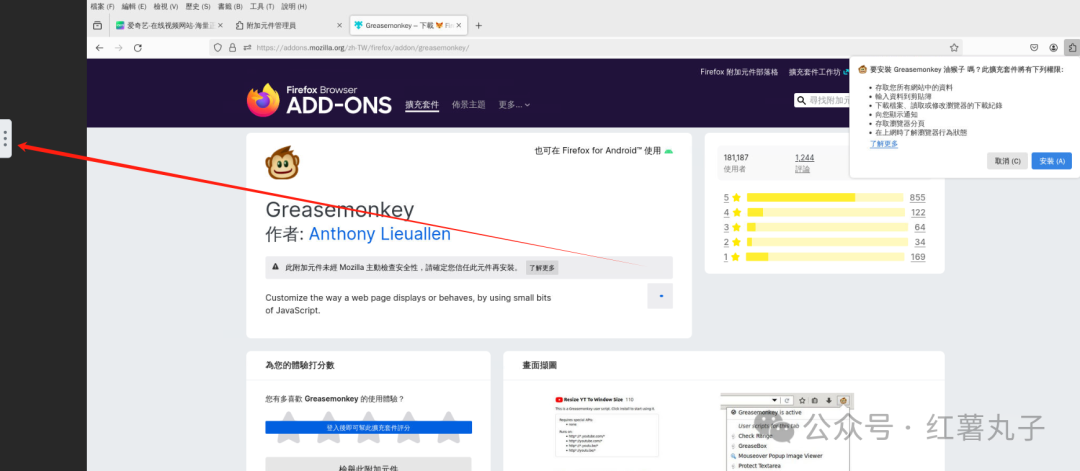1080x471 pixels.
Task: Open the 檢視 (V) menu
Action: click(x=165, y=6)
